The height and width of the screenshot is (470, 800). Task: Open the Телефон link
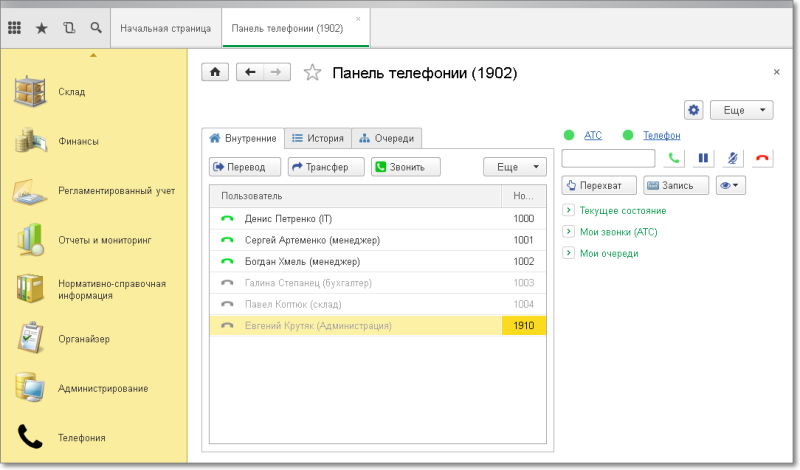661,135
